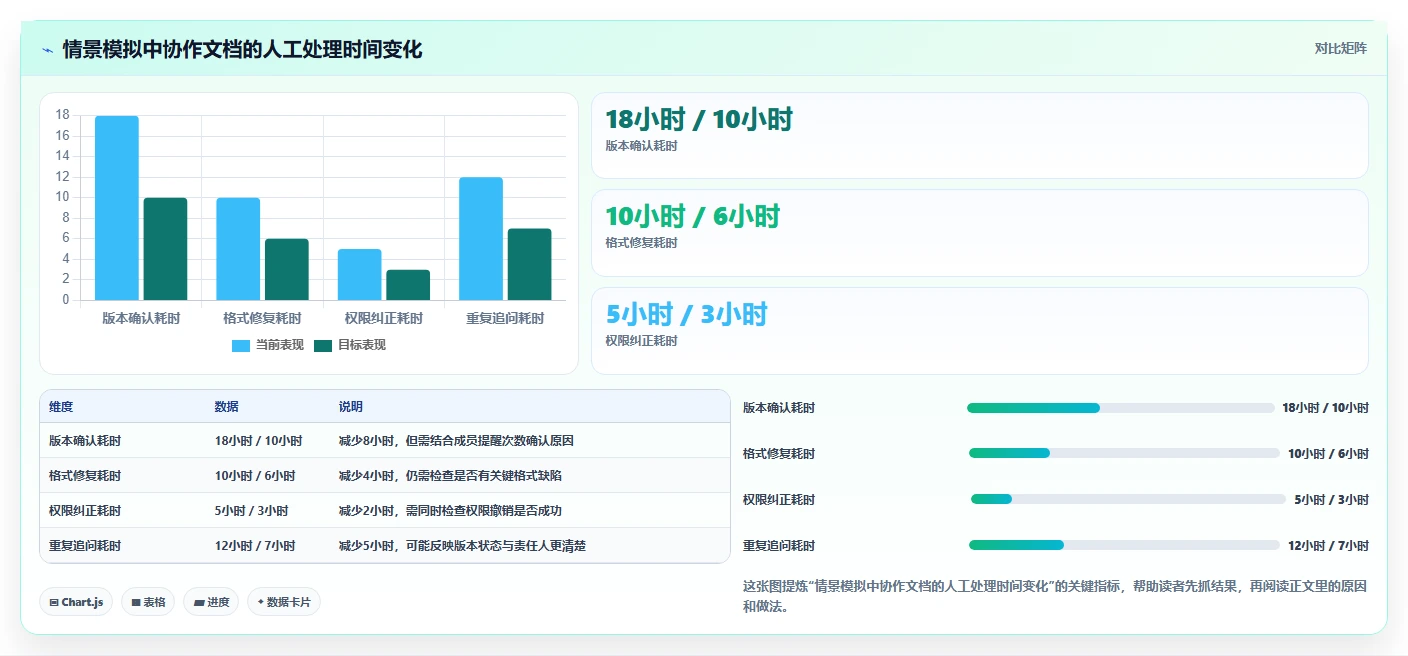Screen dimensions: 1408x656
Task: Click the summary paragraph below progress bars
Action: tap(1055, 596)
